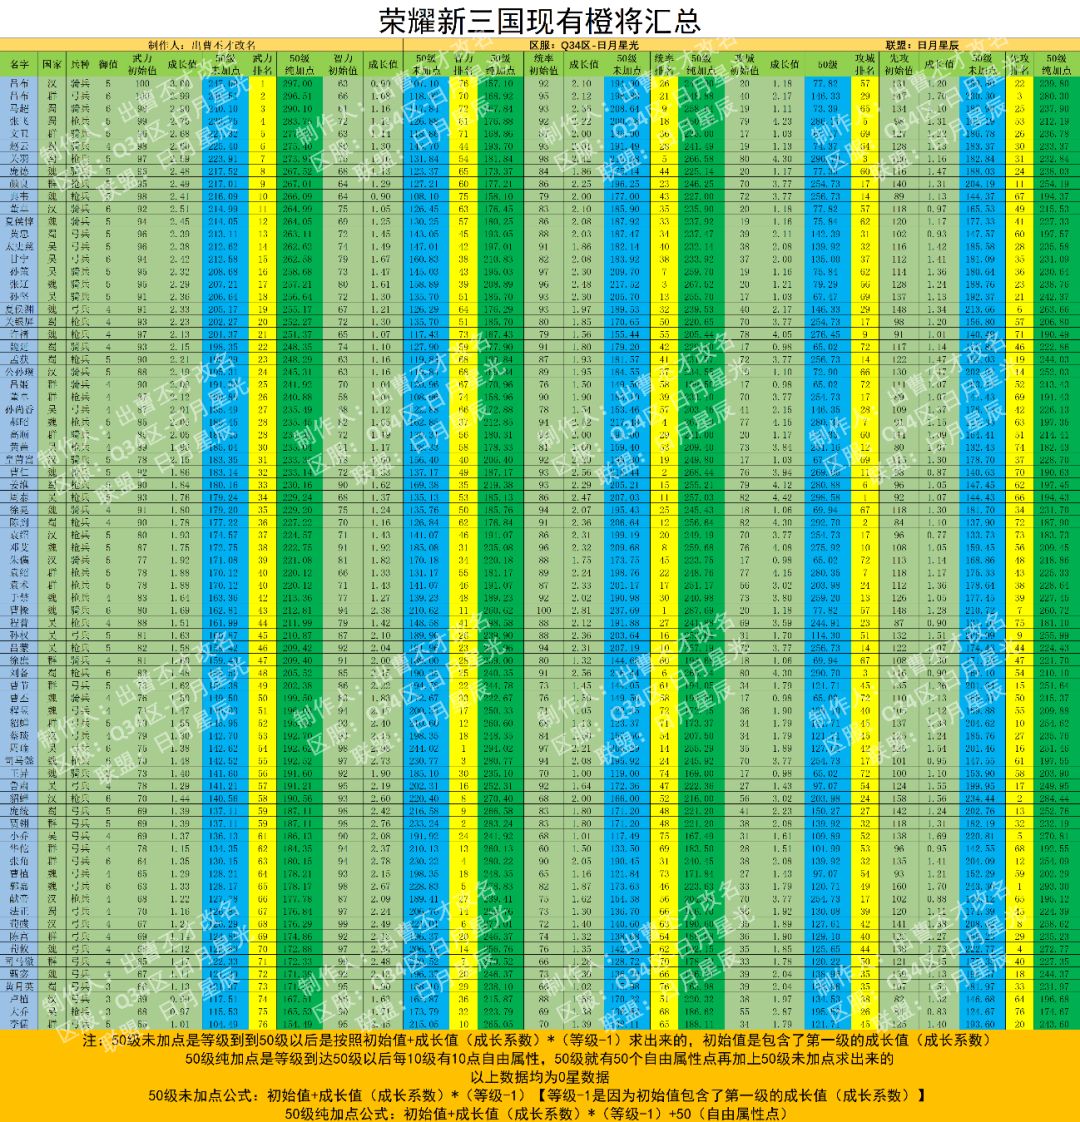Select the name cell 黄月英
The width and height of the screenshot is (1080, 1122).
(x=19, y=987)
